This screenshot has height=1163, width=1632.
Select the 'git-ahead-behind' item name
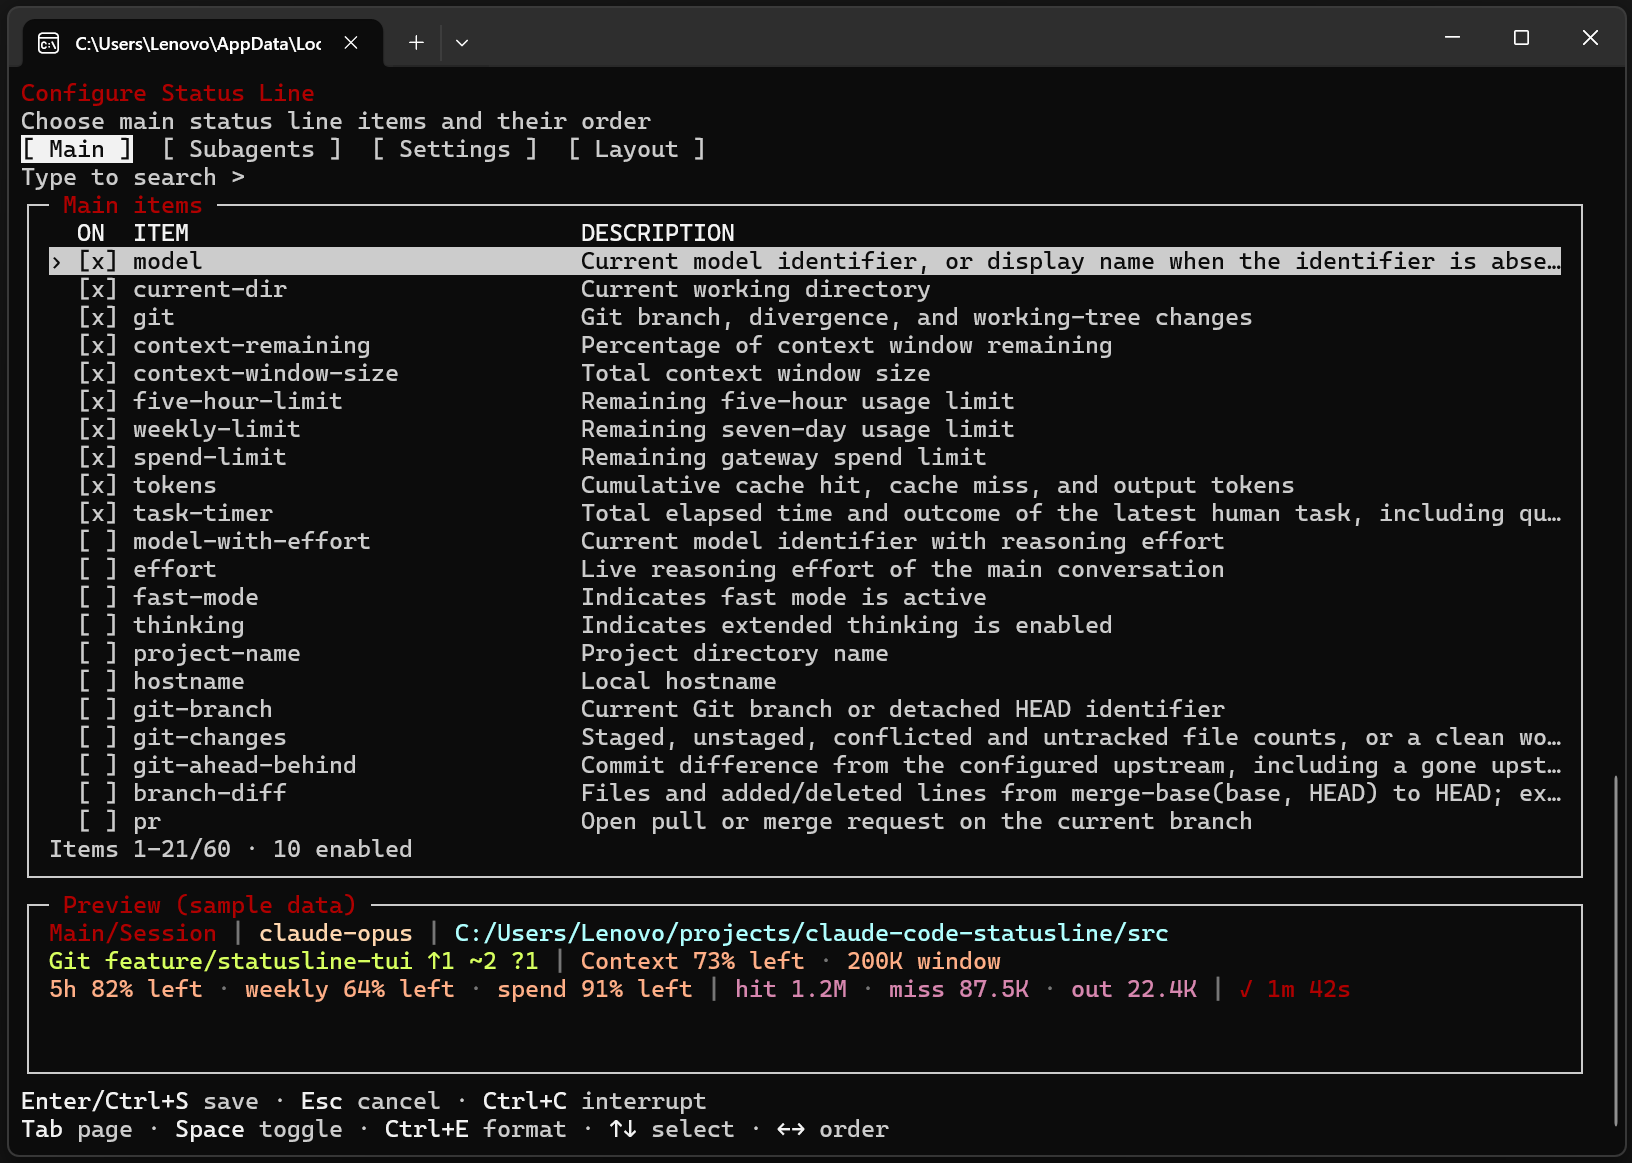(x=245, y=765)
